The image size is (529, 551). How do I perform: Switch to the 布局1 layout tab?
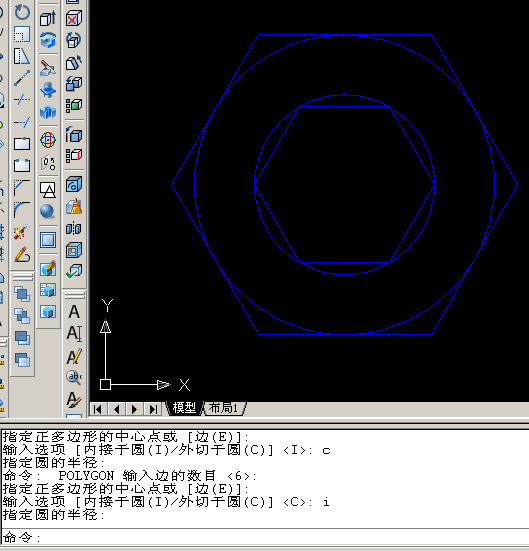(224, 408)
